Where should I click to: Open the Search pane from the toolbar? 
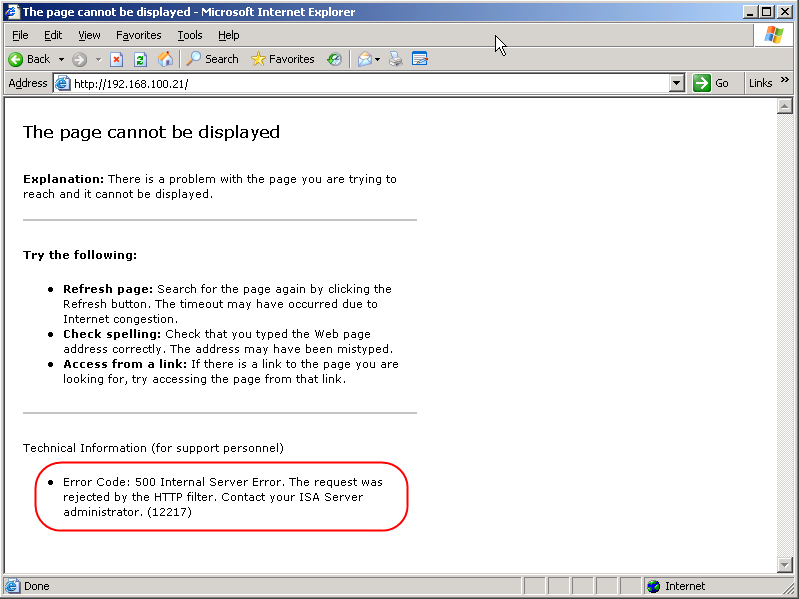(x=212, y=59)
